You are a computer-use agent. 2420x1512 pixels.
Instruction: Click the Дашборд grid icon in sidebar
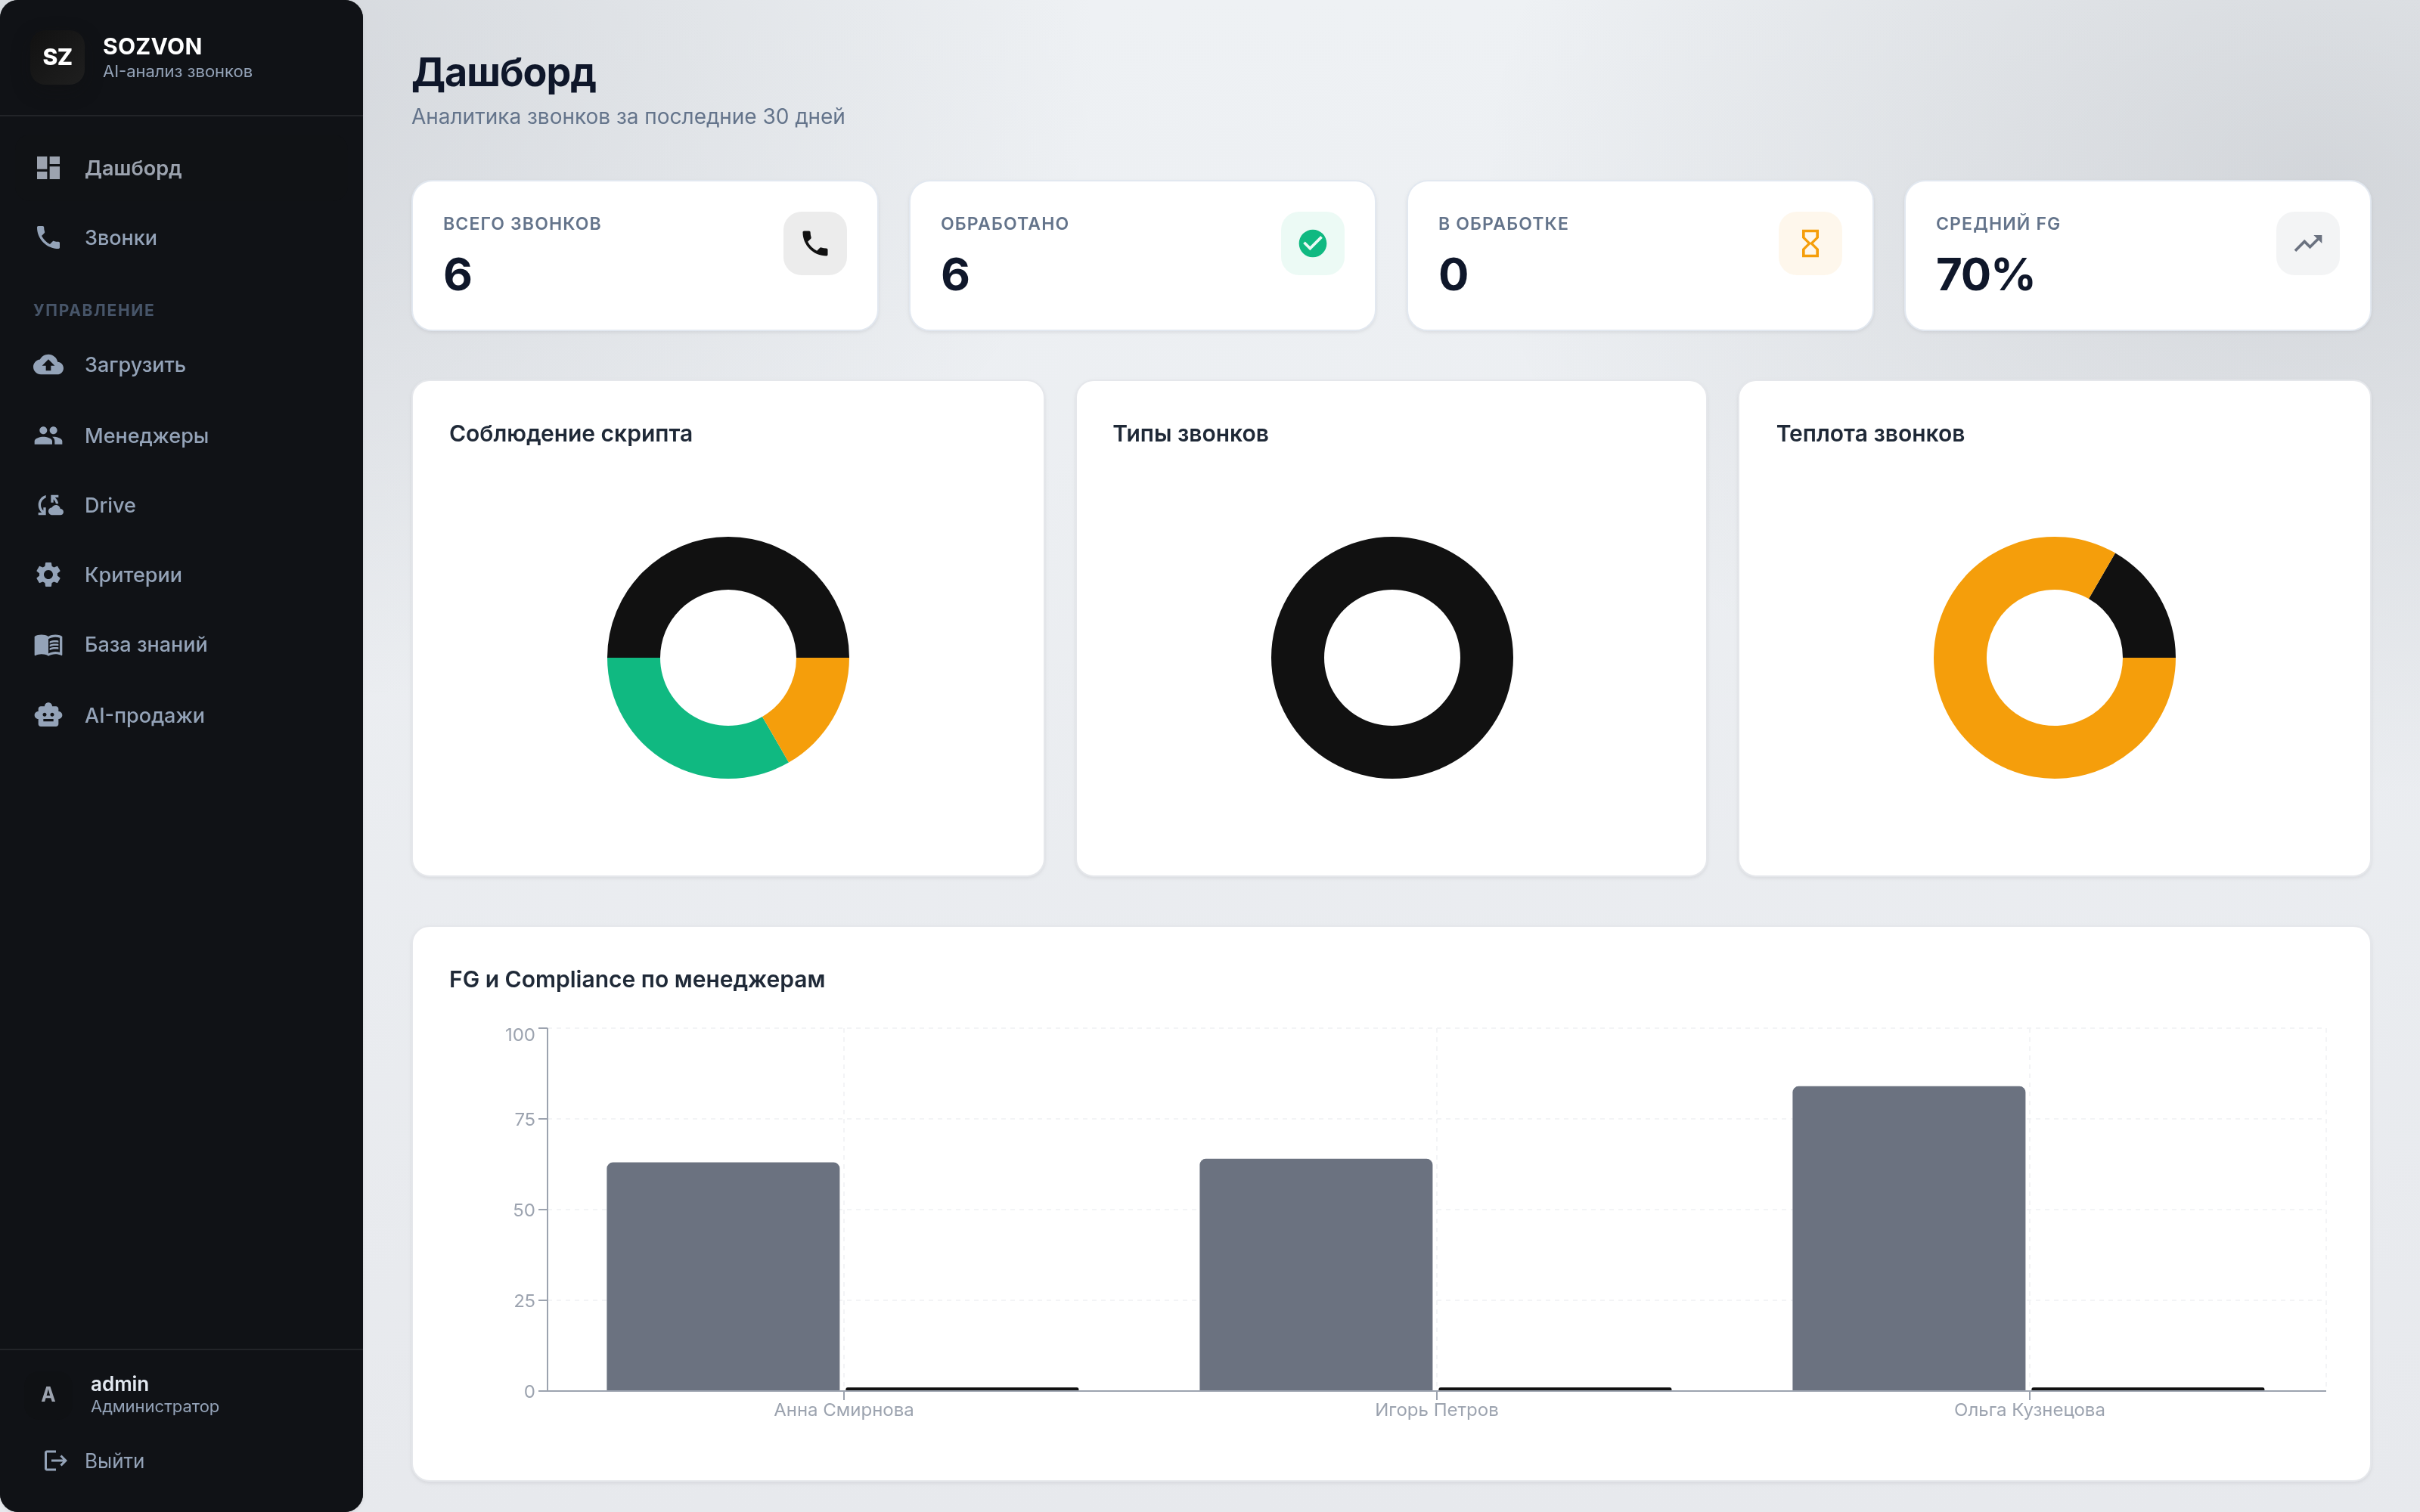click(48, 168)
